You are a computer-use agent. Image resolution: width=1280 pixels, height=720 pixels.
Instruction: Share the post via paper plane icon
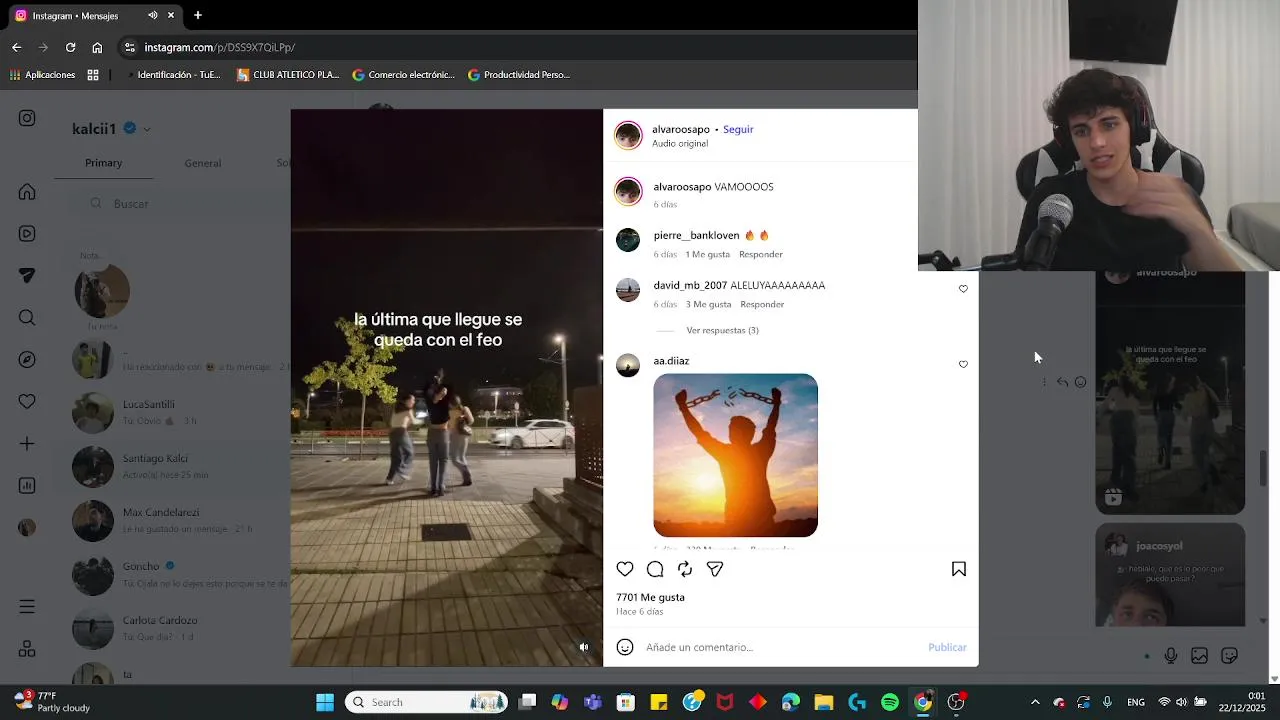click(x=715, y=569)
